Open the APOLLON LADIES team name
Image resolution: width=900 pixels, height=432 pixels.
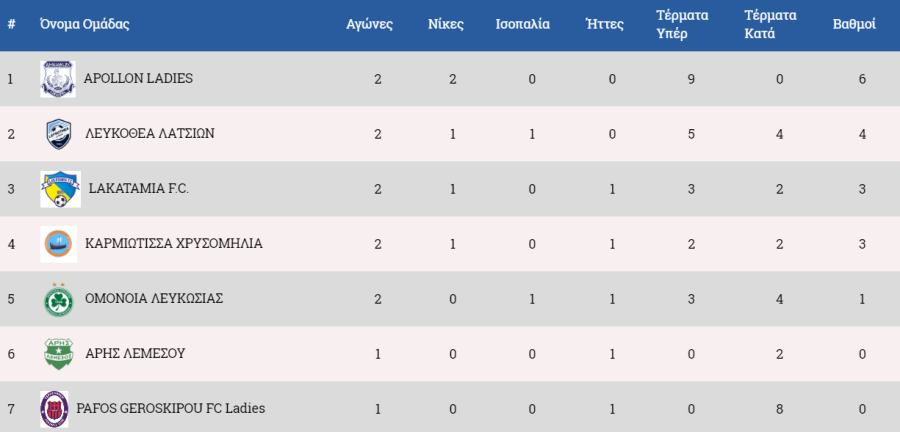[138, 79]
